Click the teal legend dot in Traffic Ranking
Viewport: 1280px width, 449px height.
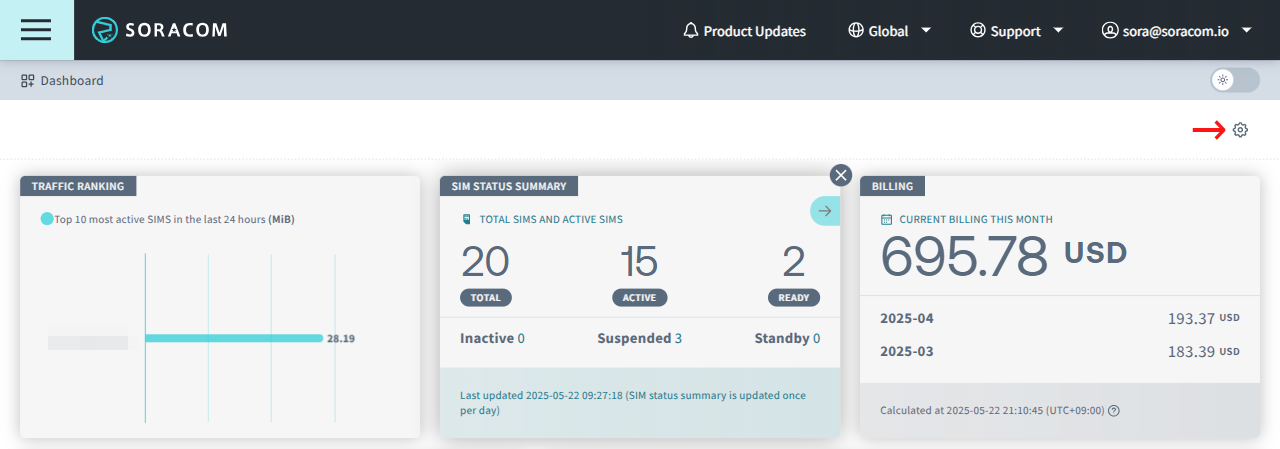point(47,219)
